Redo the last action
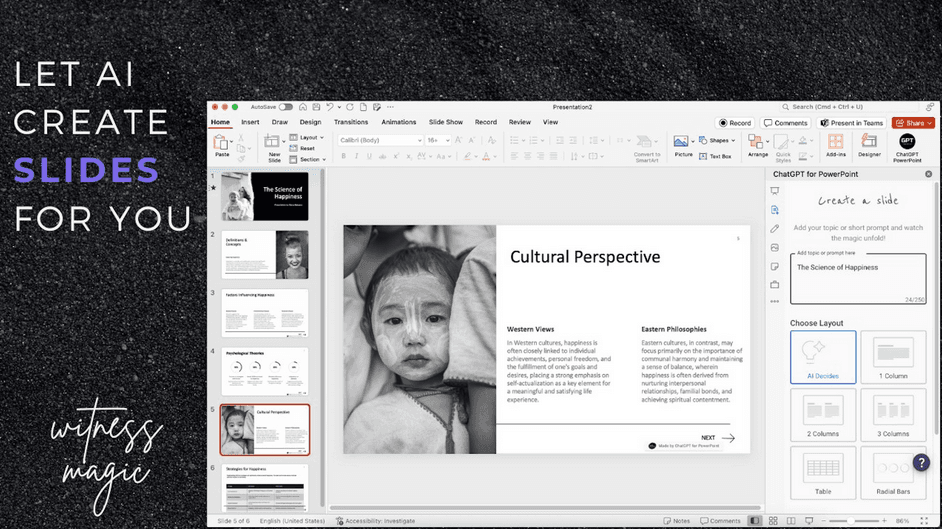Viewport: 942px width, 529px height. 350,107
